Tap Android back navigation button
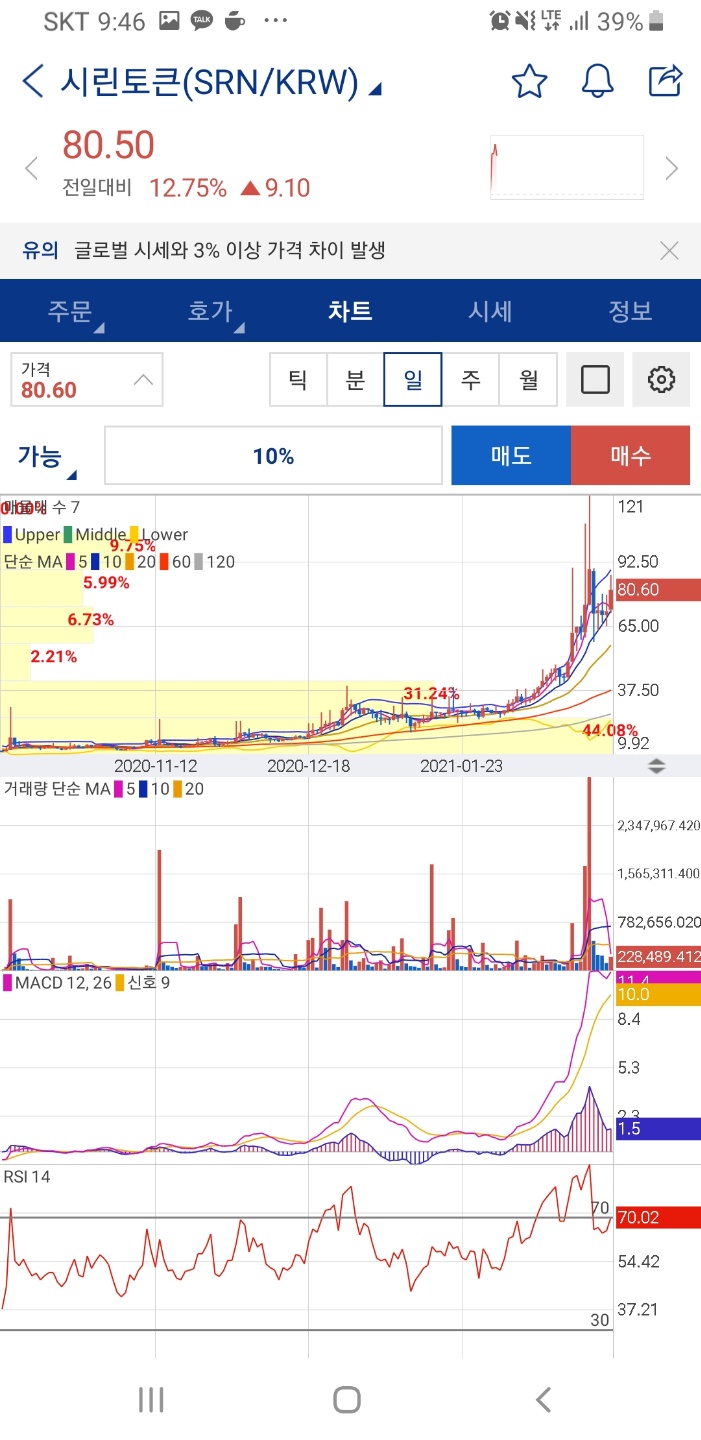 [x=543, y=1400]
